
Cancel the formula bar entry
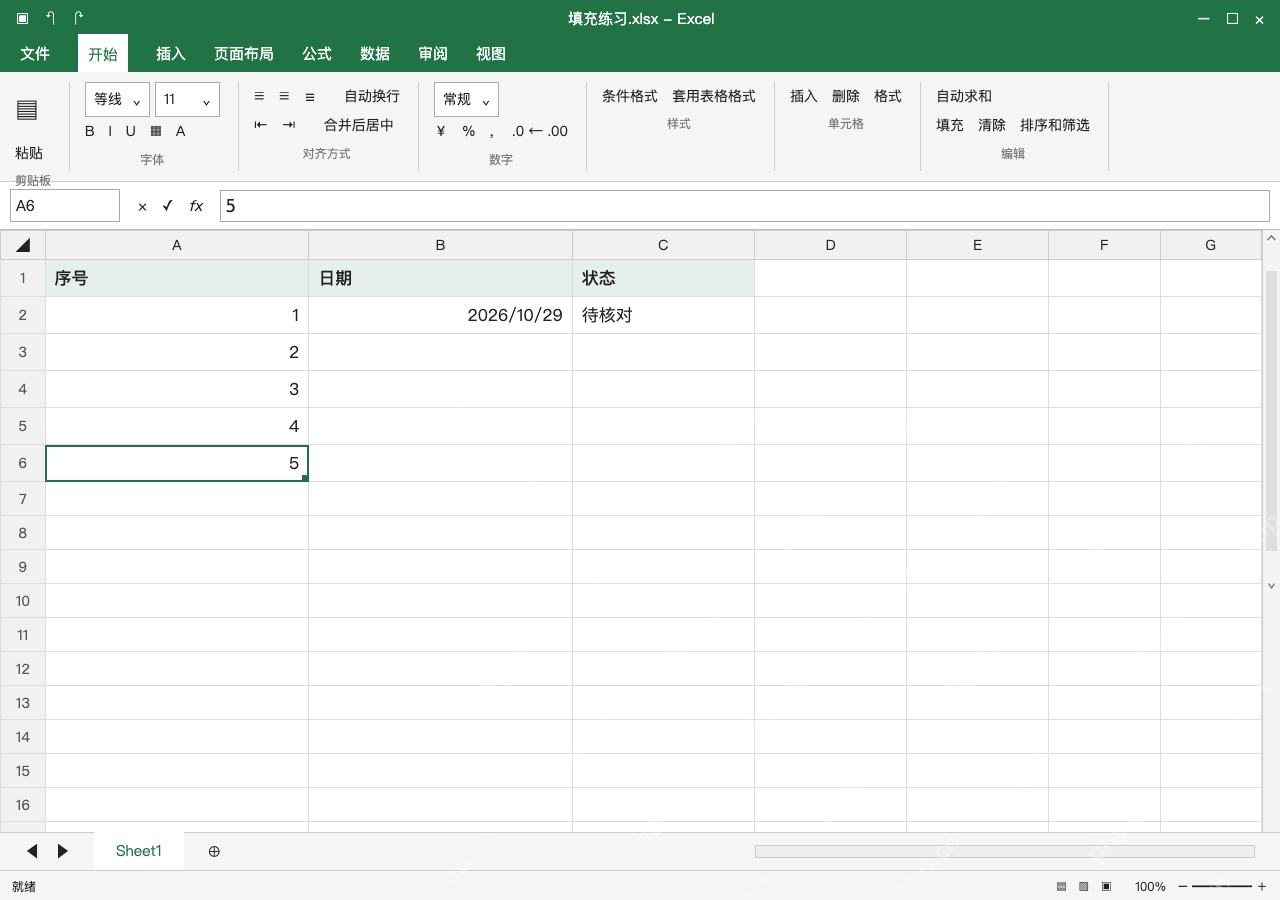pyautogui.click(x=142, y=206)
